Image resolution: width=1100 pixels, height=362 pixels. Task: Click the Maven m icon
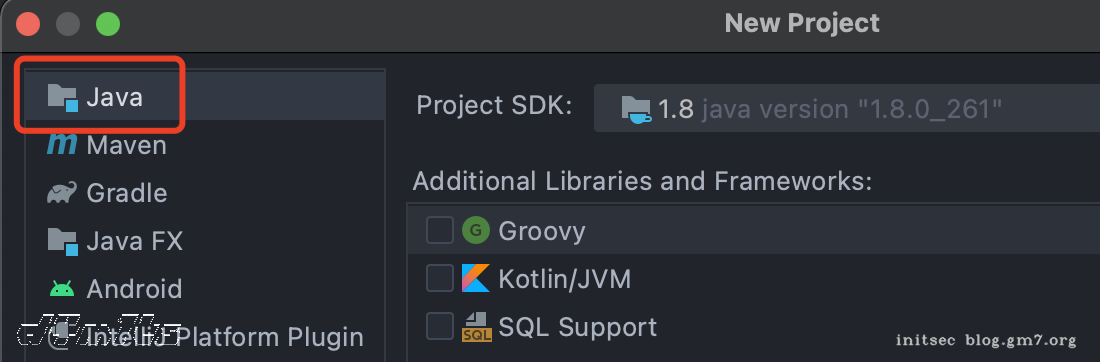tap(62, 145)
